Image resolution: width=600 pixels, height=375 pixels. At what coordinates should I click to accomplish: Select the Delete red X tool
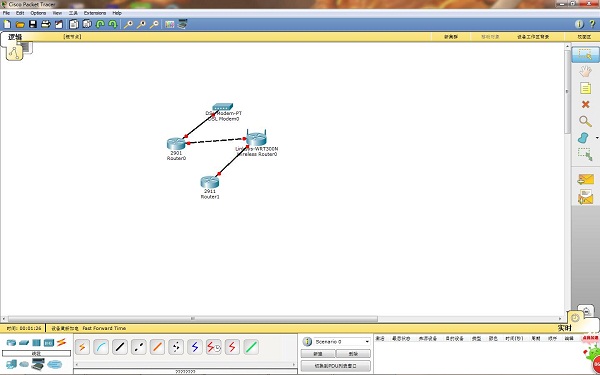[x=585, y=104]
